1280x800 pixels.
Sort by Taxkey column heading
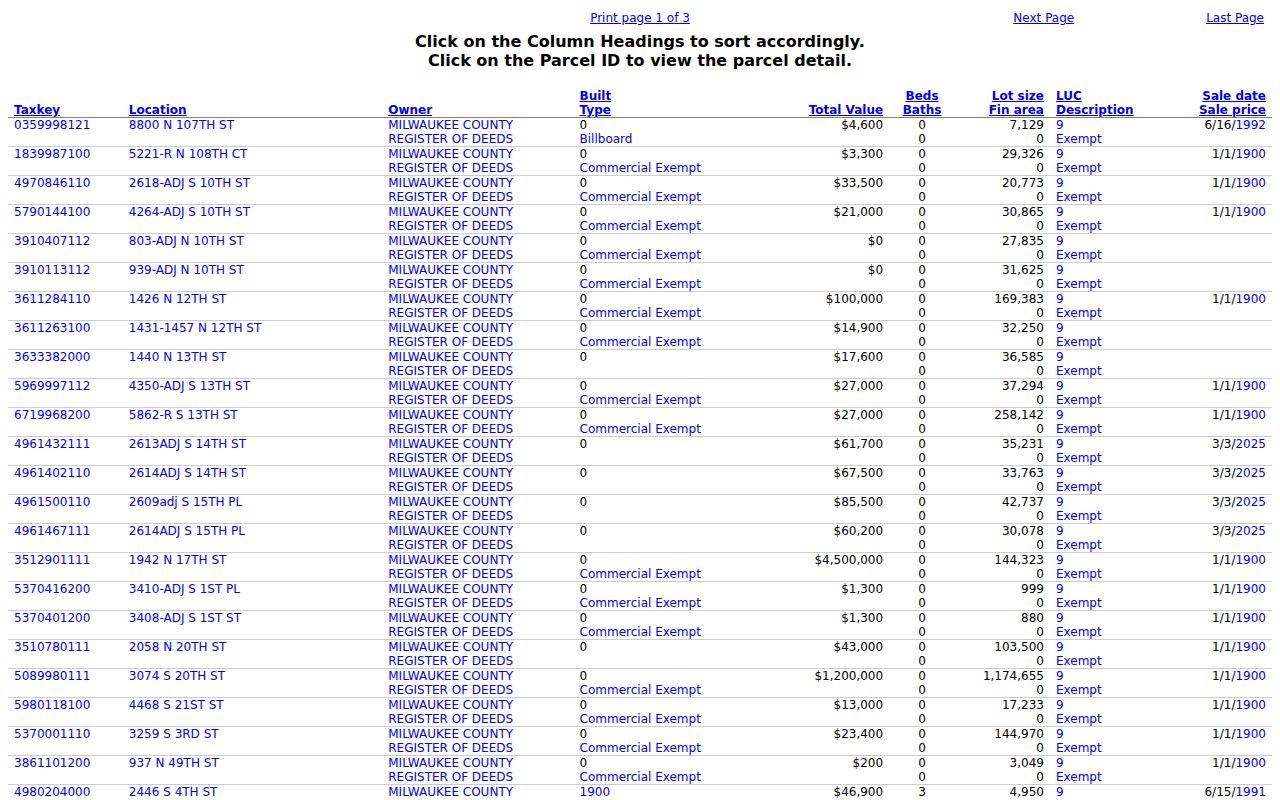tap(37, 110)
